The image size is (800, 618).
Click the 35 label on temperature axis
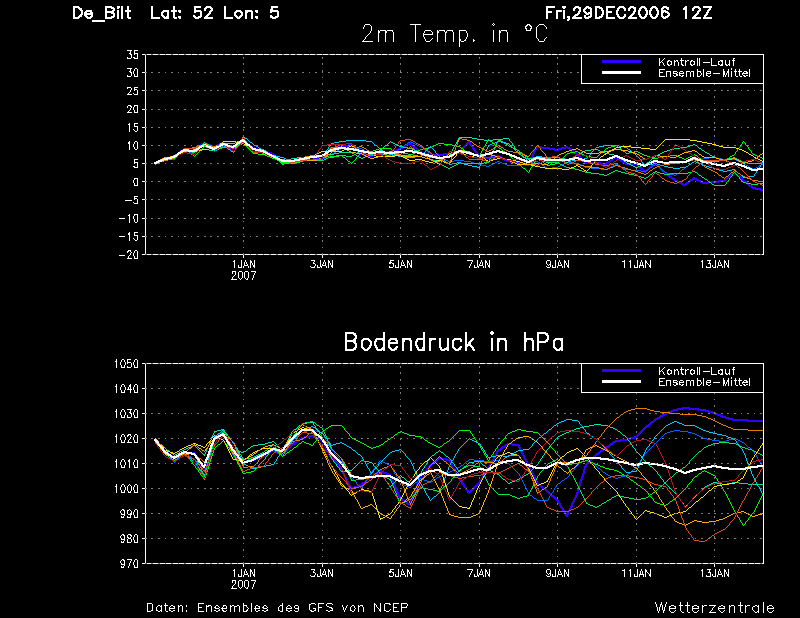(133, 55)
